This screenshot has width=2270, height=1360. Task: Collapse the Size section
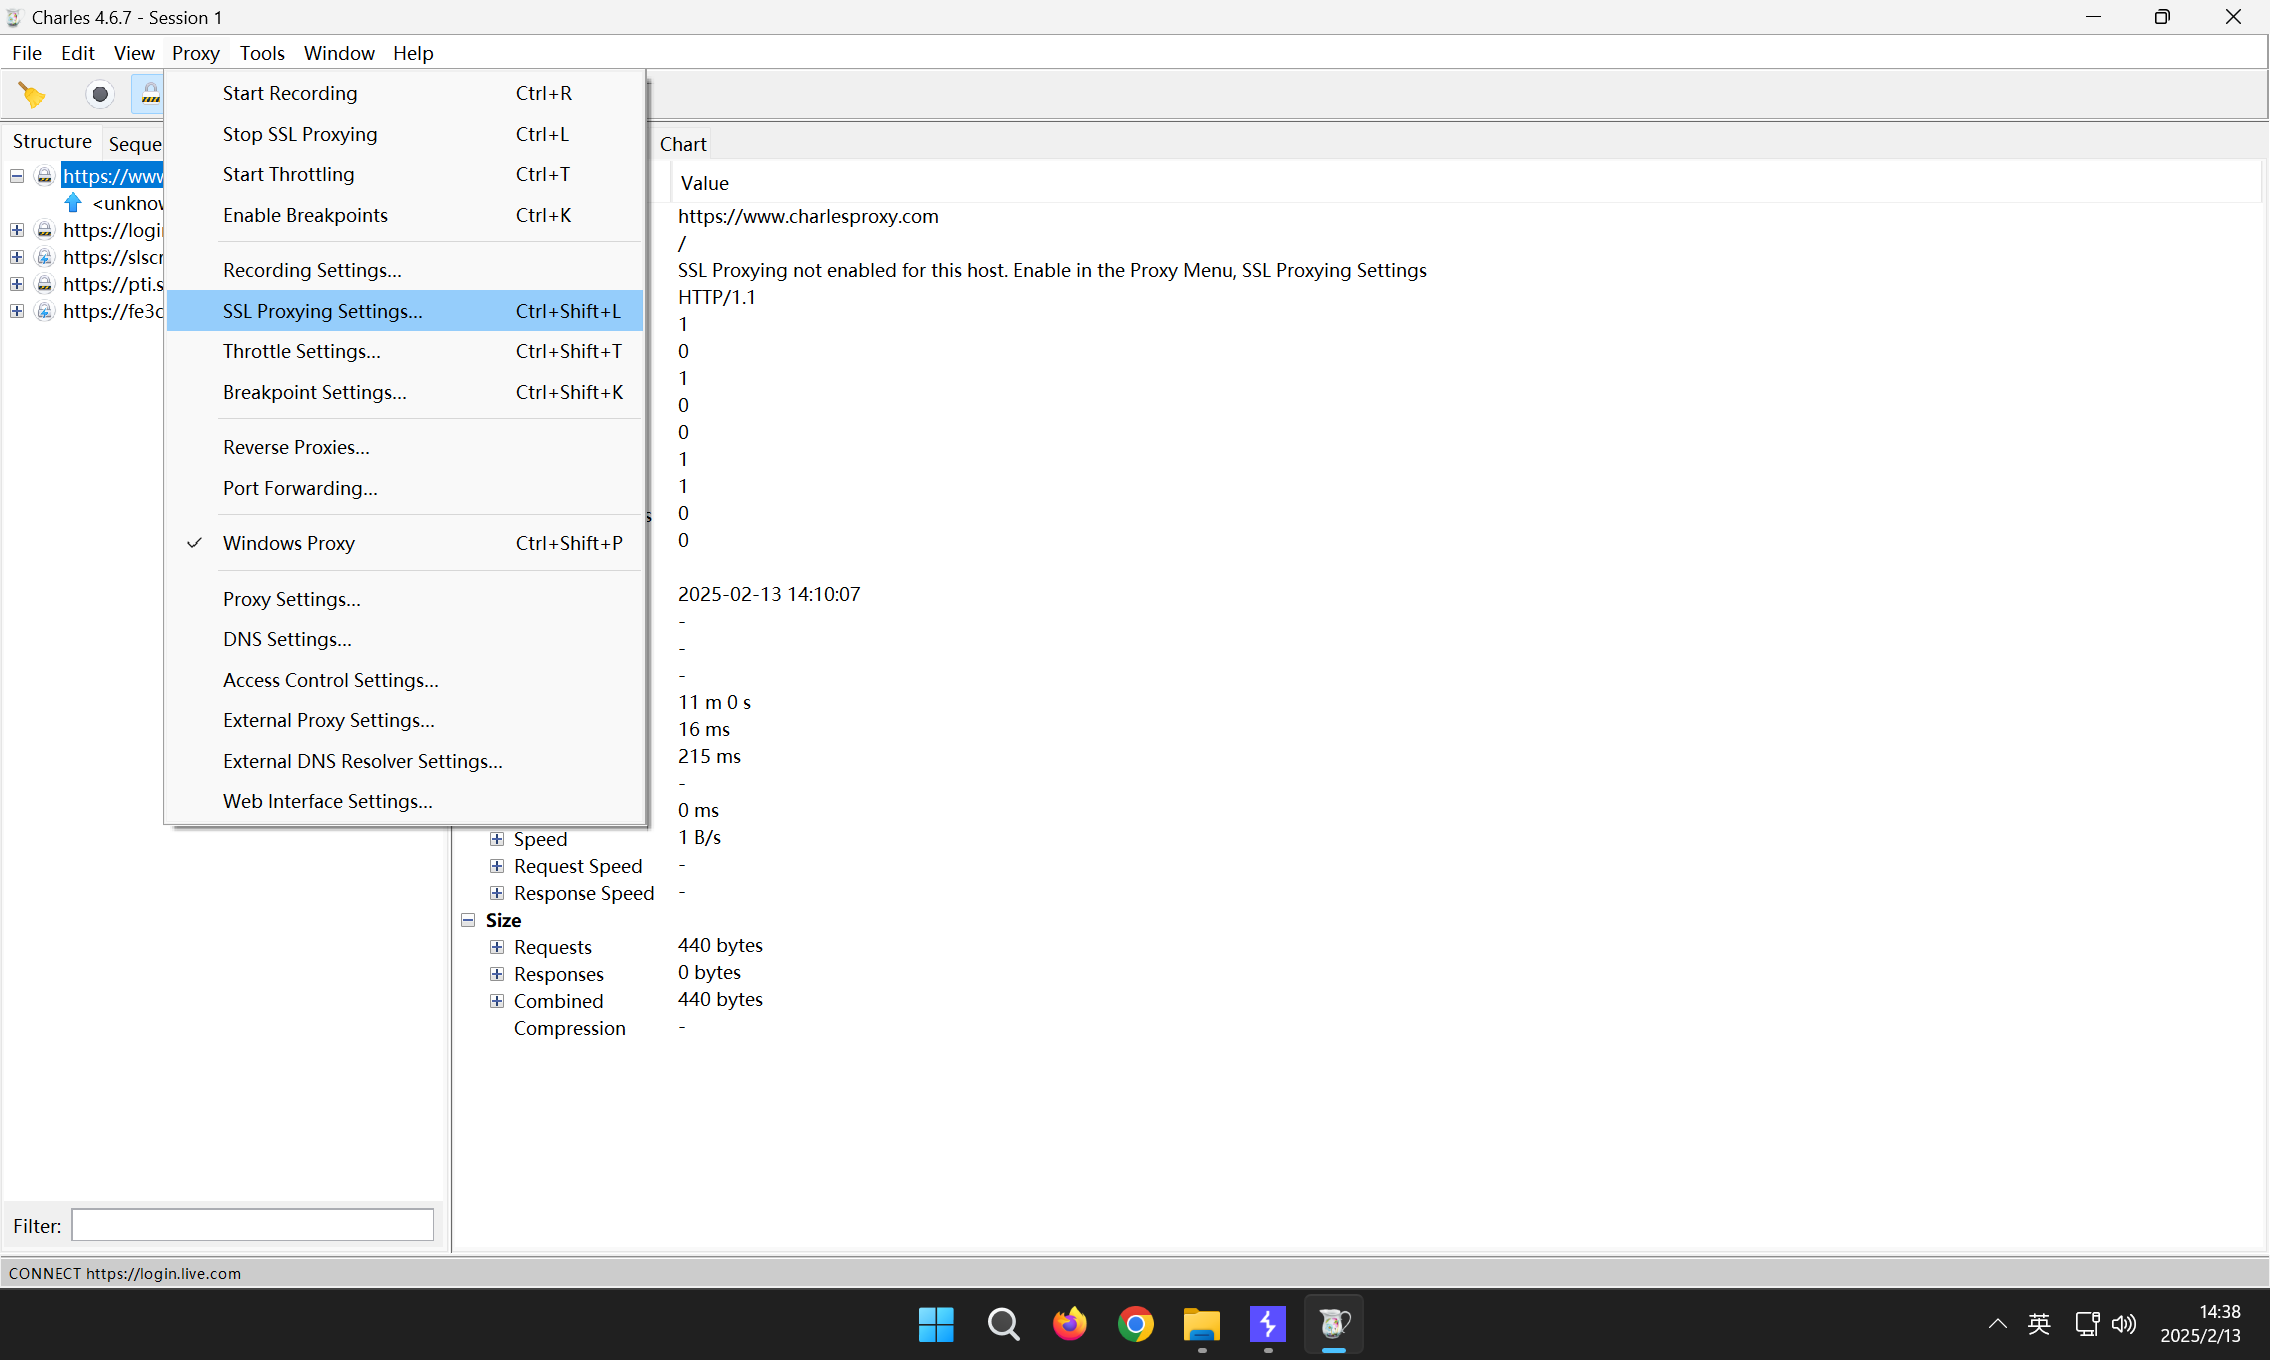coord(468,920)
